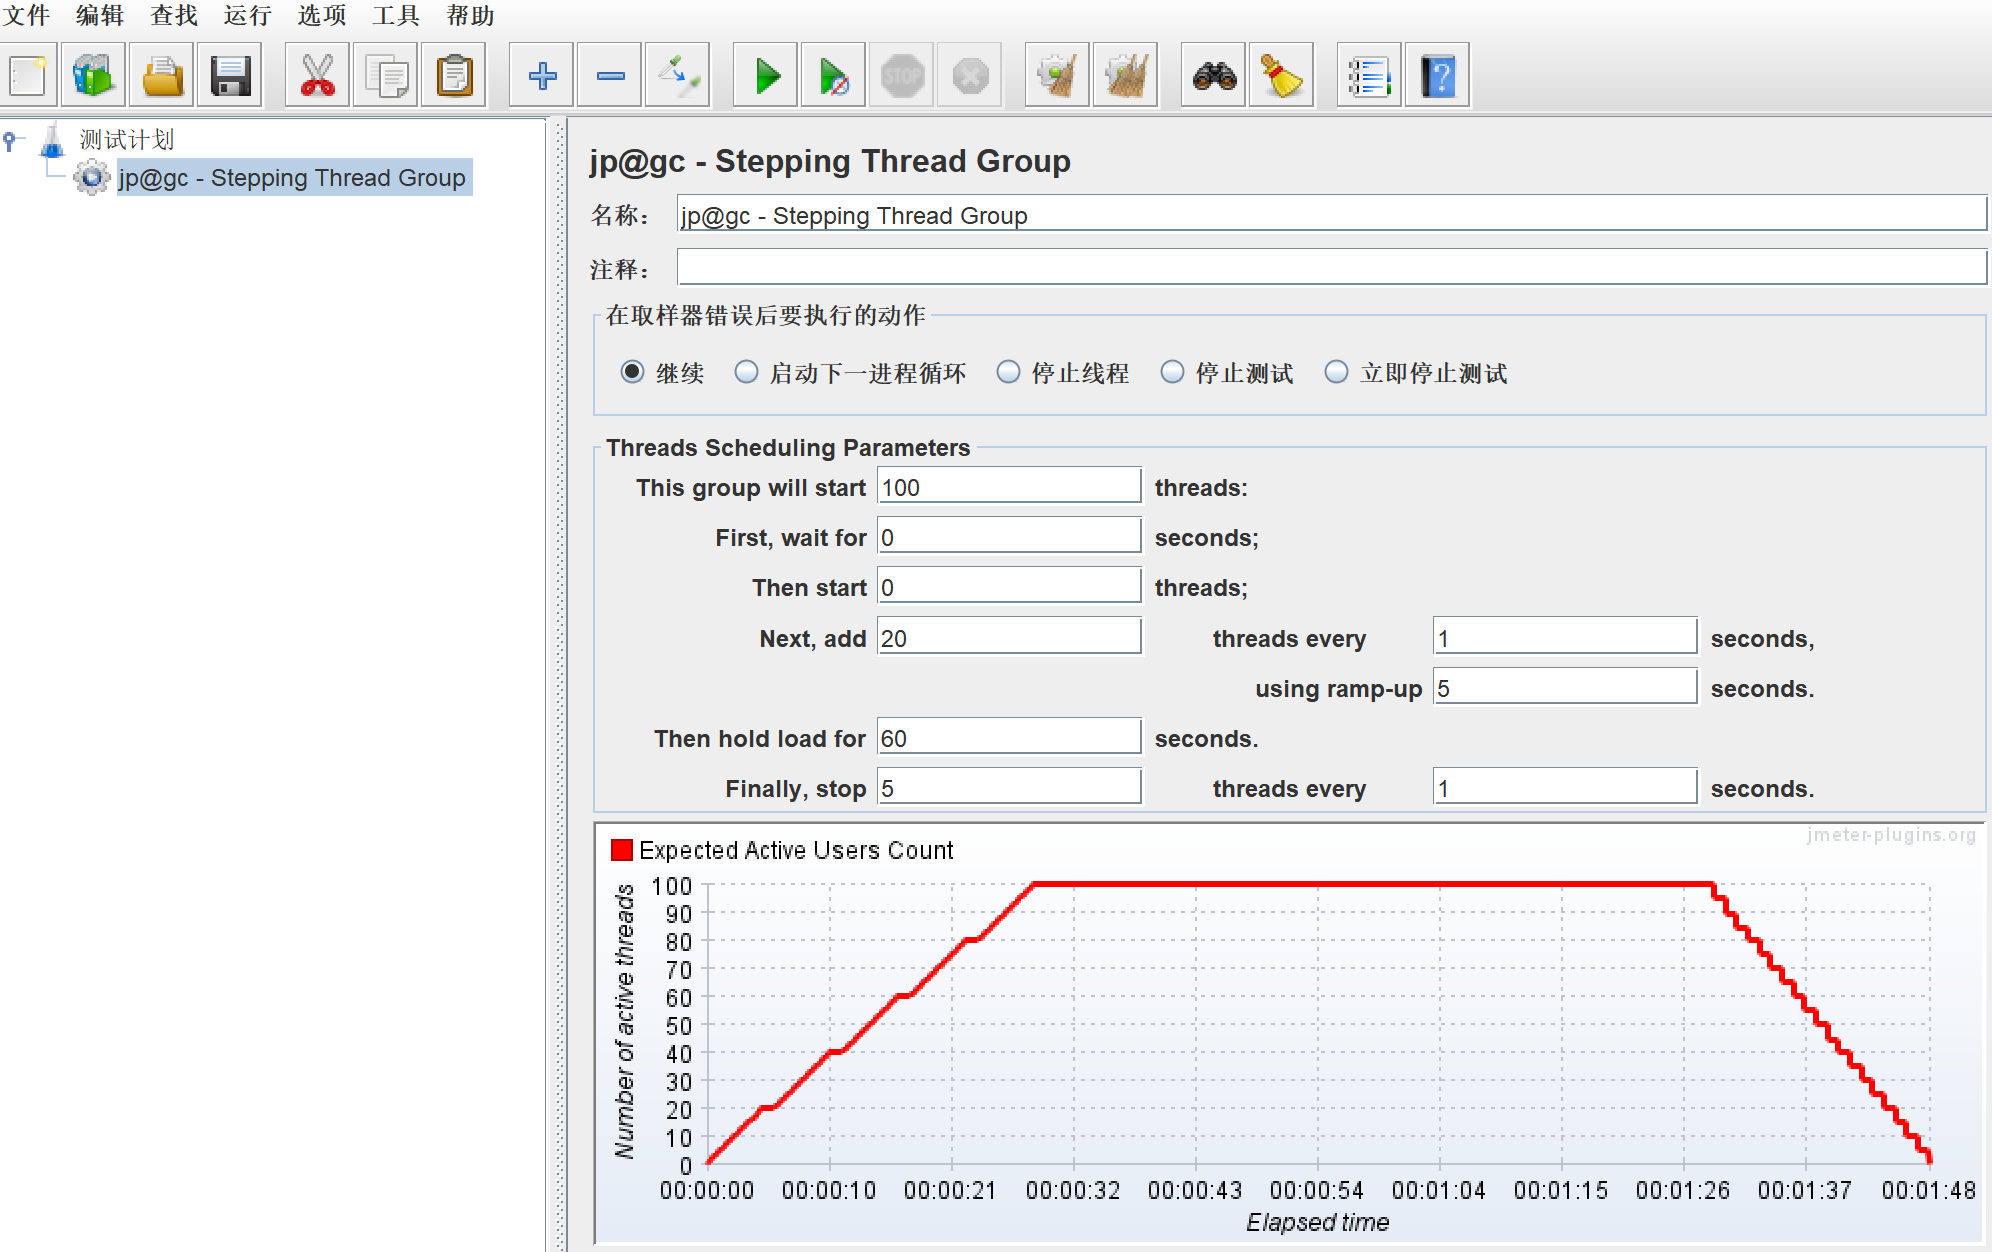Click the scissors Cut icon
This screenshot has width=1992, height=1252.
click(x=317, y=76)
